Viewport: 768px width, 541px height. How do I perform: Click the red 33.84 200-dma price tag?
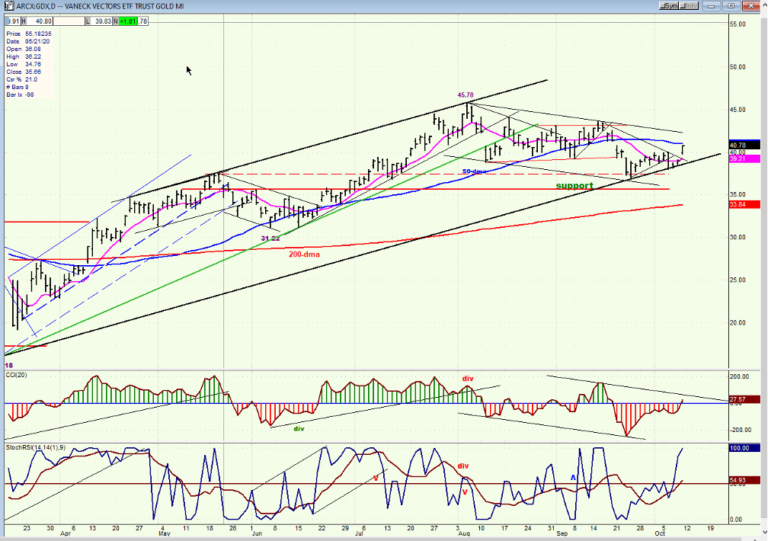744,204
